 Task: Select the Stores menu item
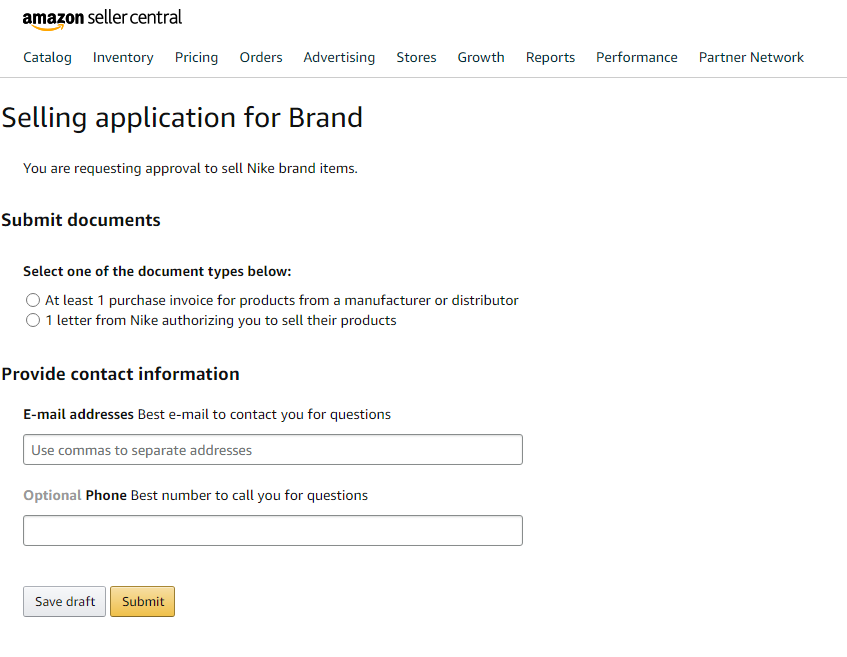pyautogui.click(x=416, y=58)
